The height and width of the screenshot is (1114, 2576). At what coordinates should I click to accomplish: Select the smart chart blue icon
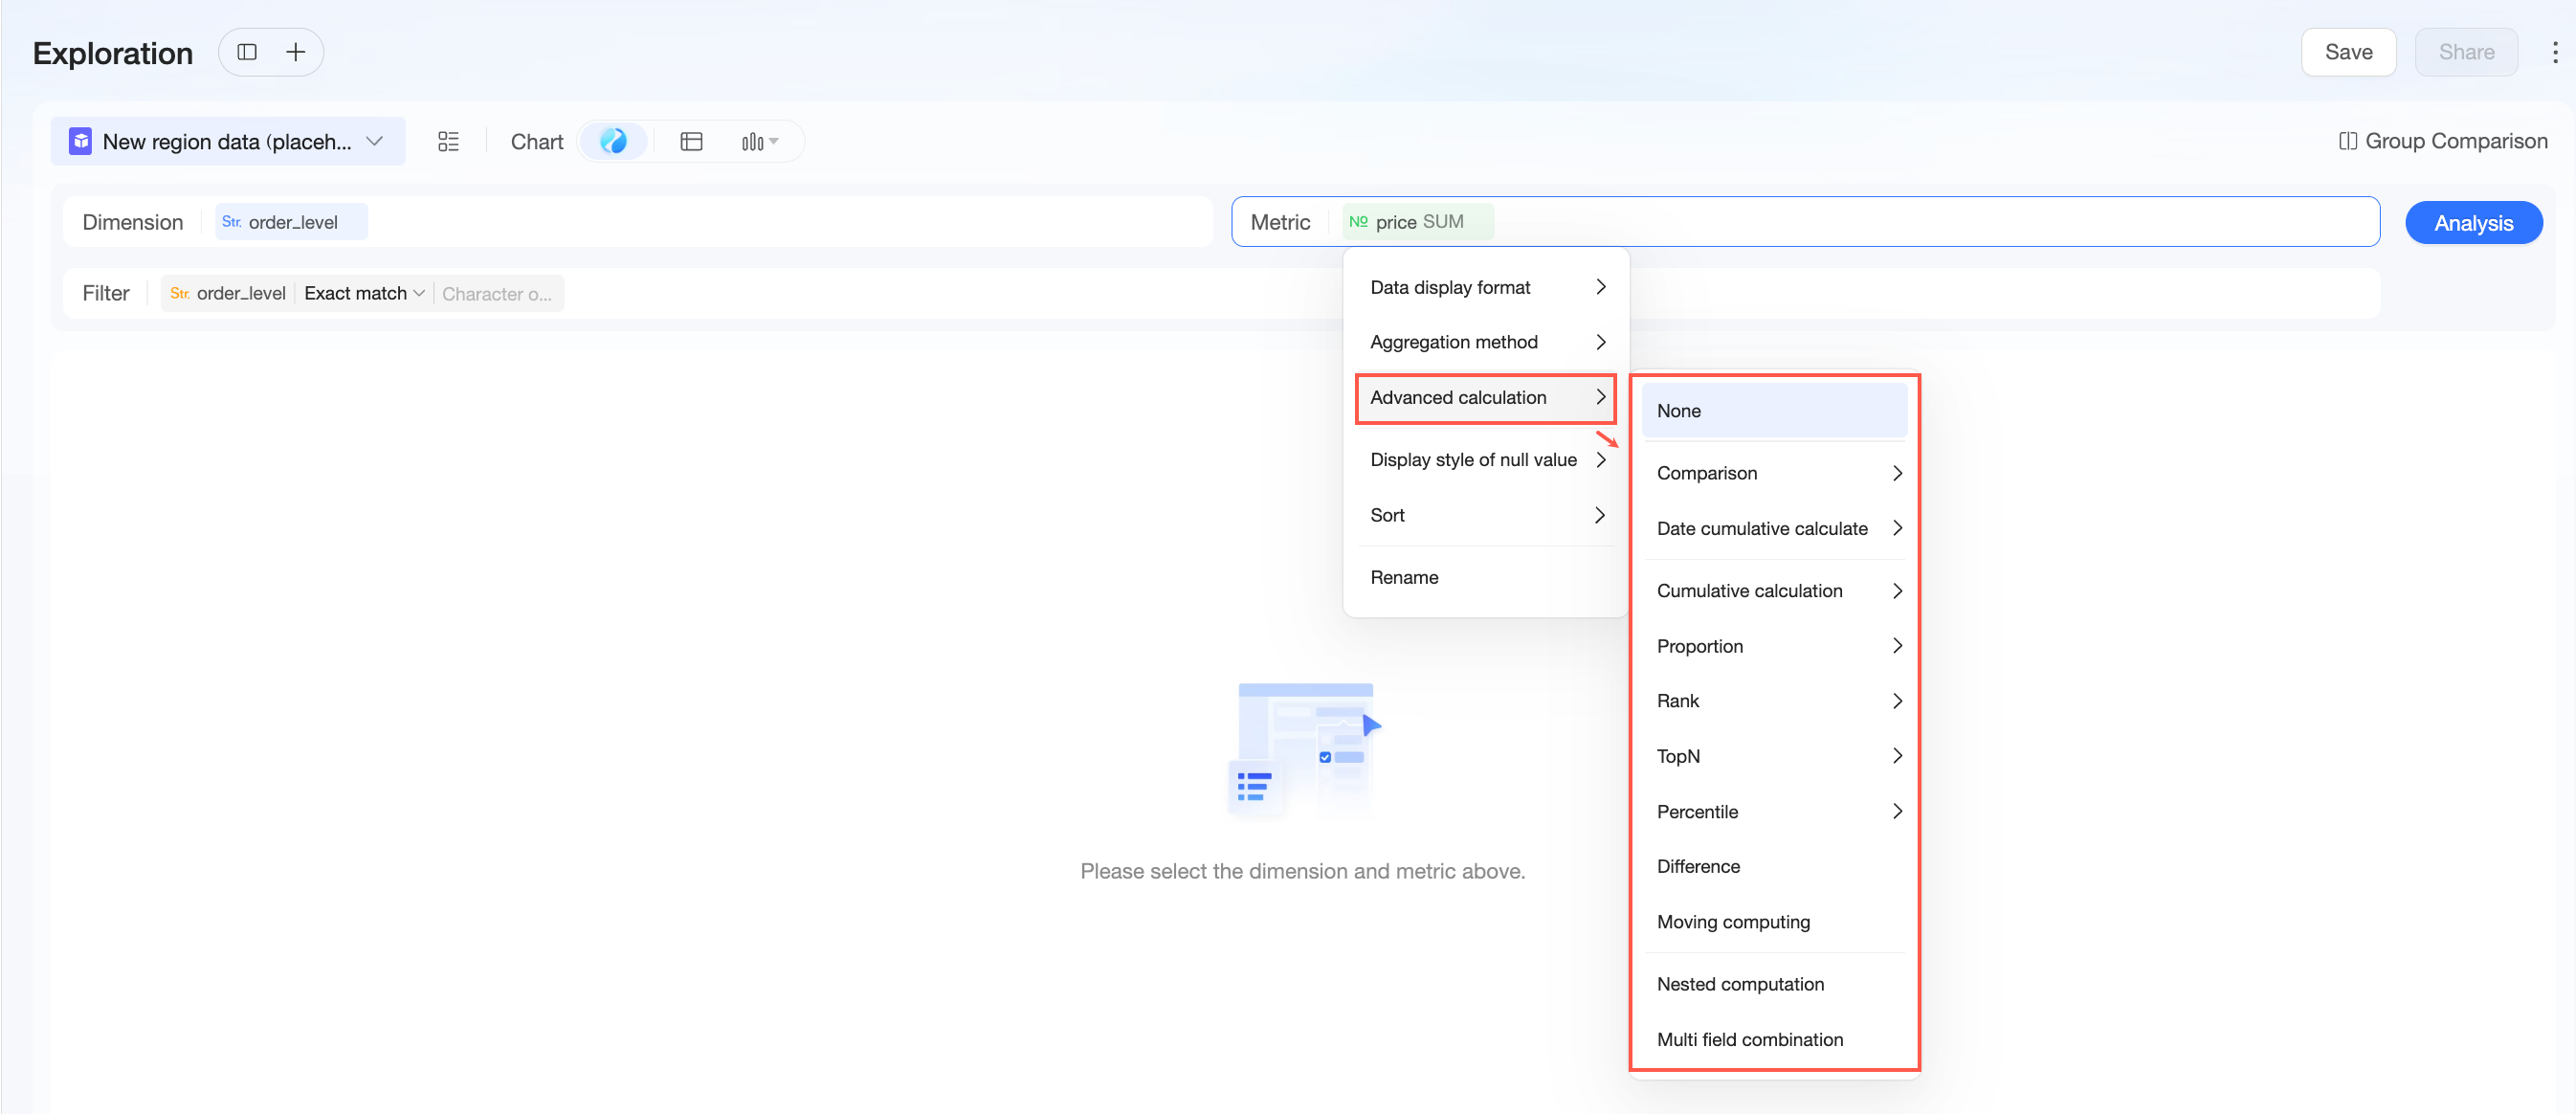(613, 141)
